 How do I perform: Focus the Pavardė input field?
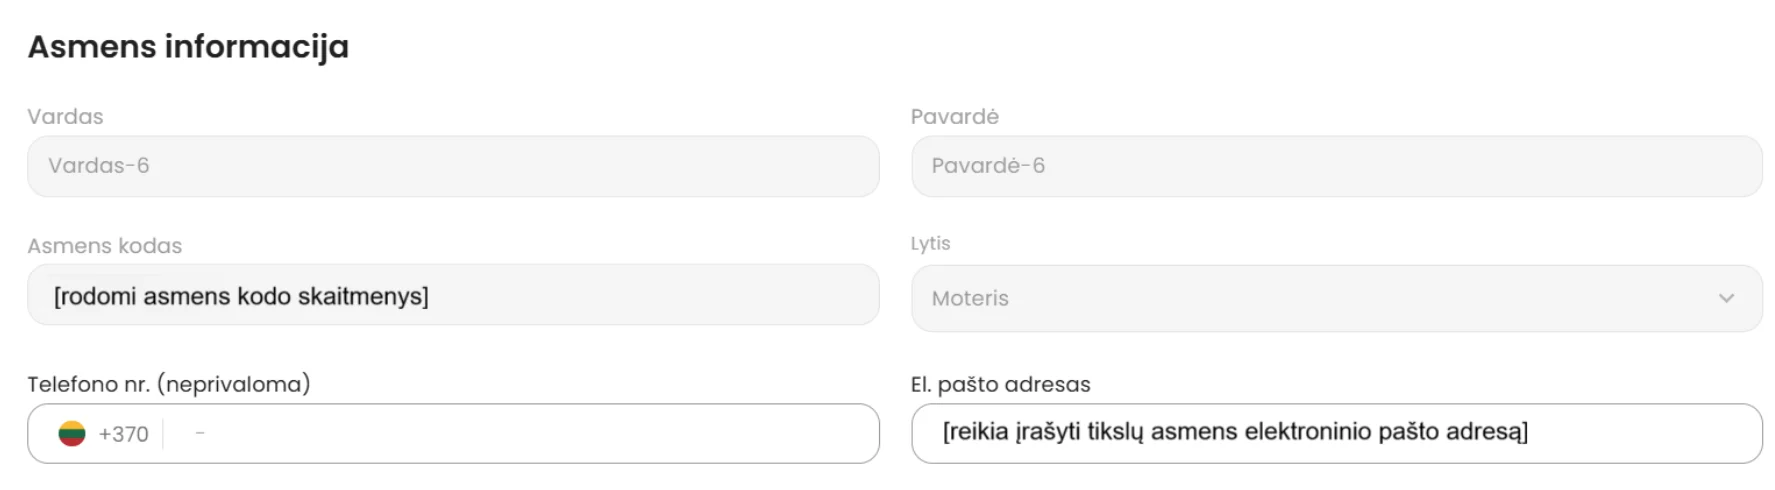click(1336, 166)
